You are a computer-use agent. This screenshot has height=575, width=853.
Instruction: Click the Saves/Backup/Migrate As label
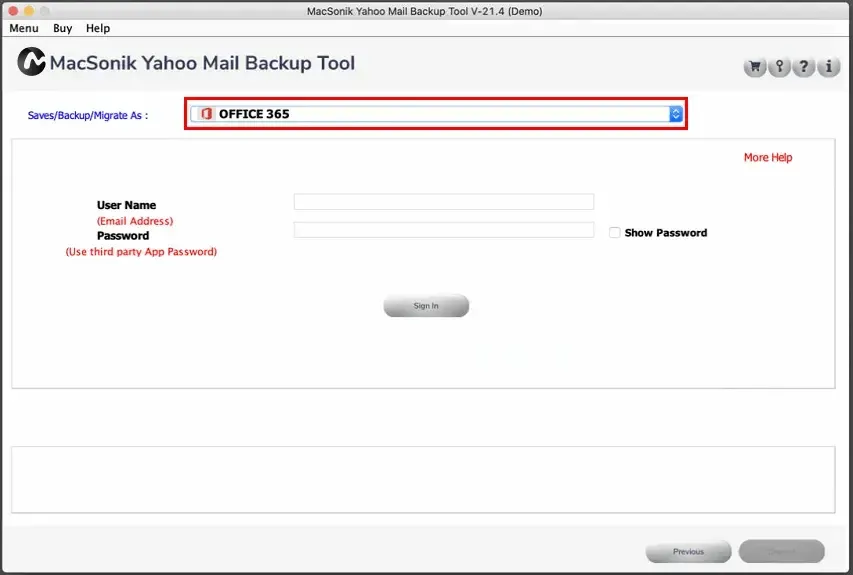click(x=88, y=115)
